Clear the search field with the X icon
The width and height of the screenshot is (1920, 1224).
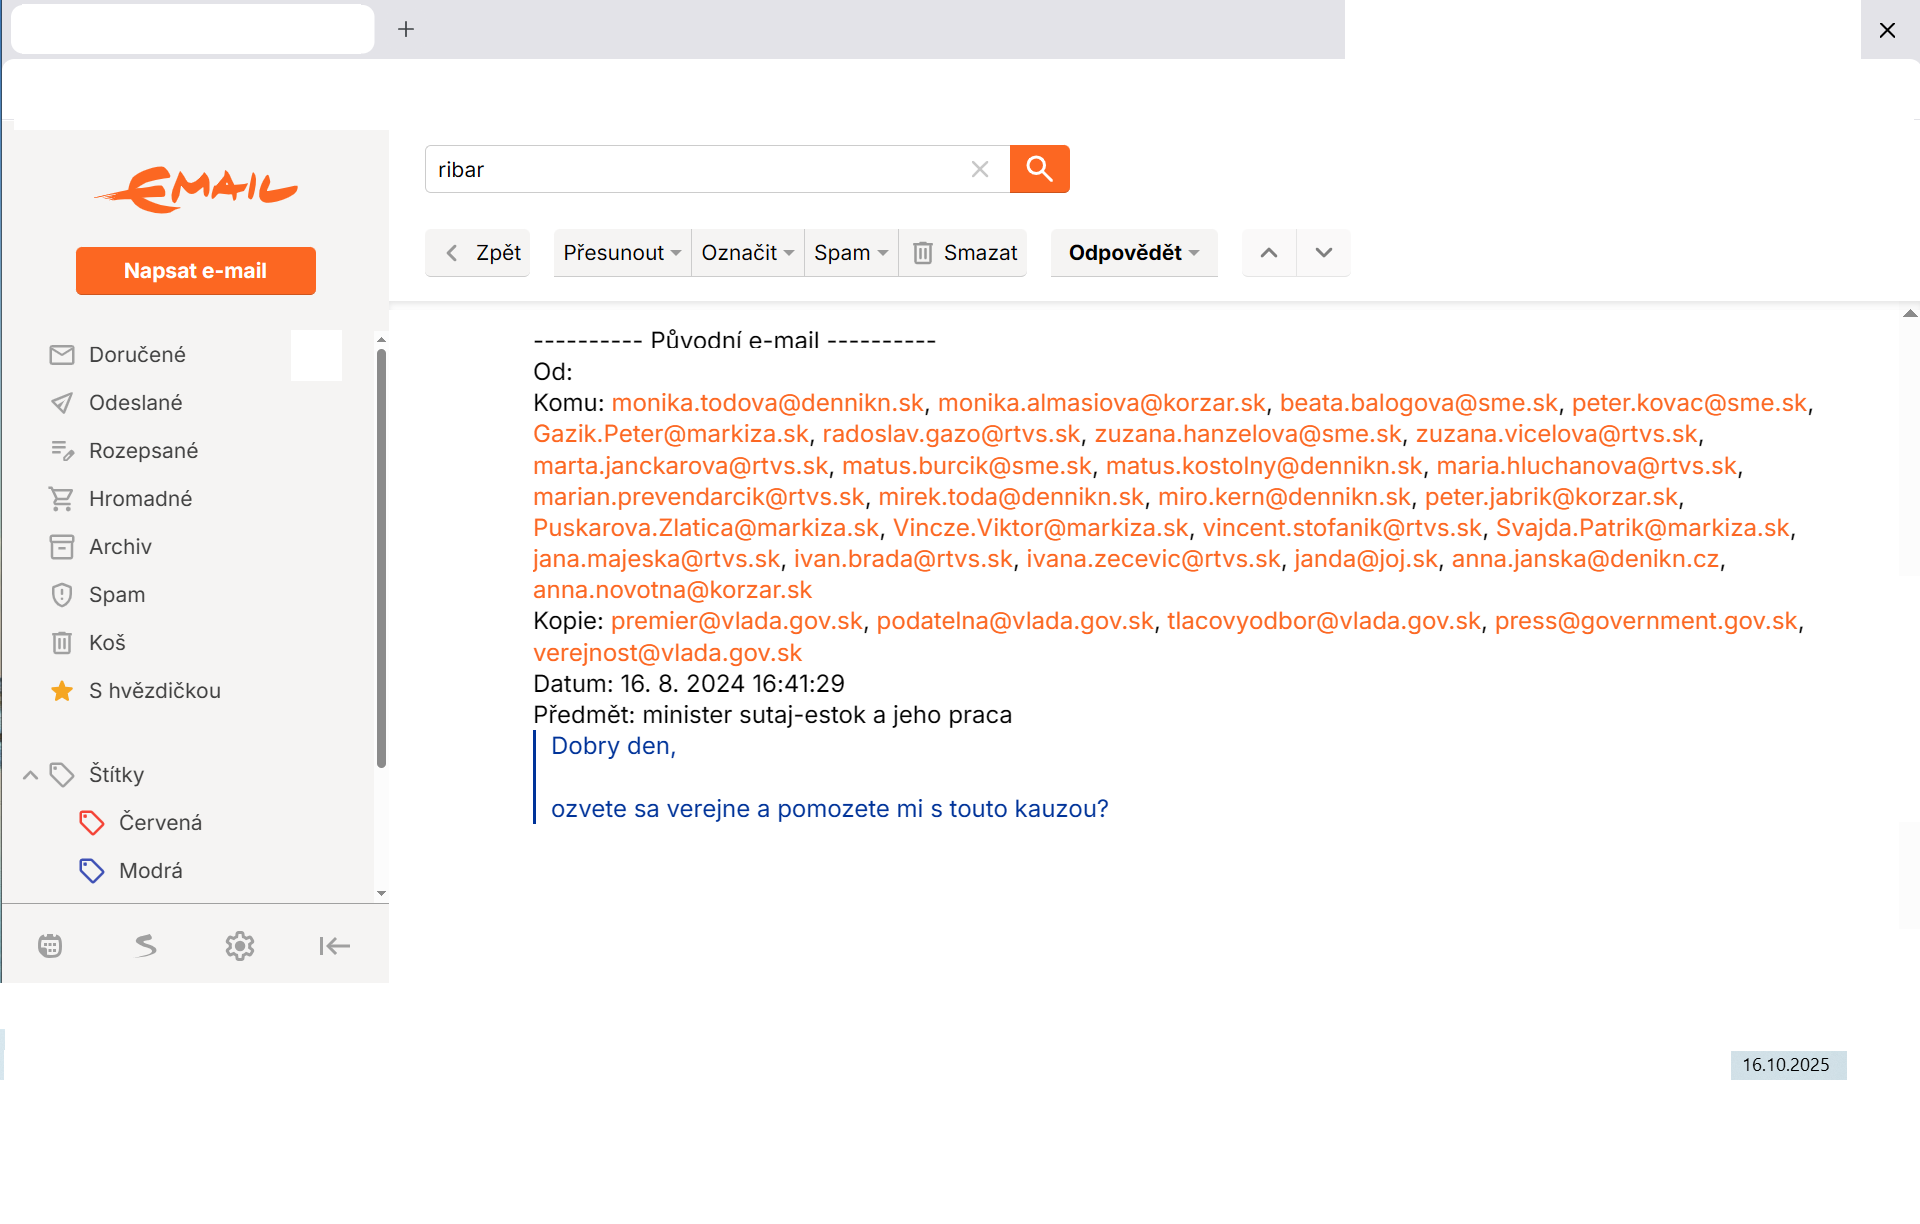pos(980,170)
